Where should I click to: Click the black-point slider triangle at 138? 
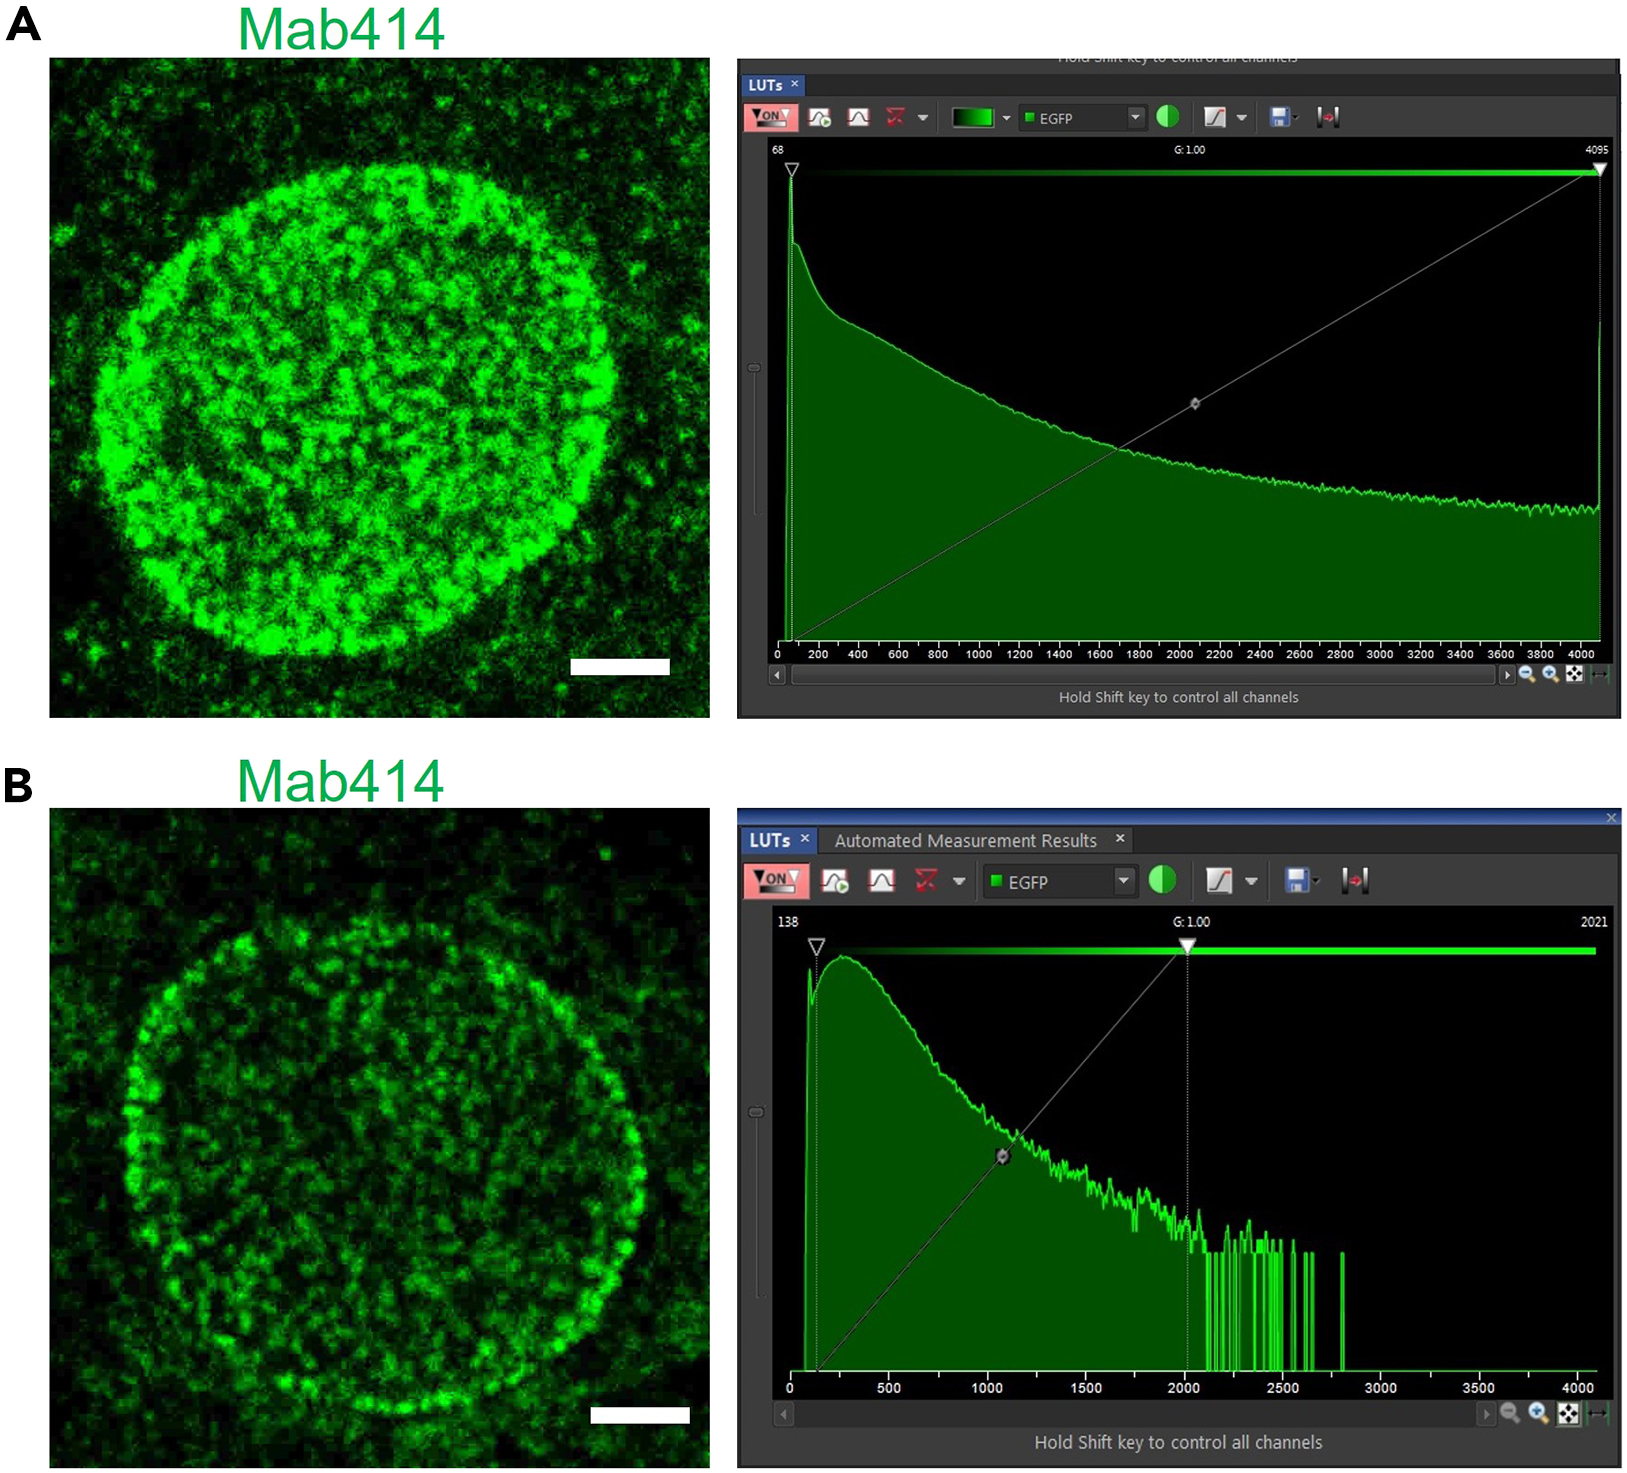[x=817, y=945]
